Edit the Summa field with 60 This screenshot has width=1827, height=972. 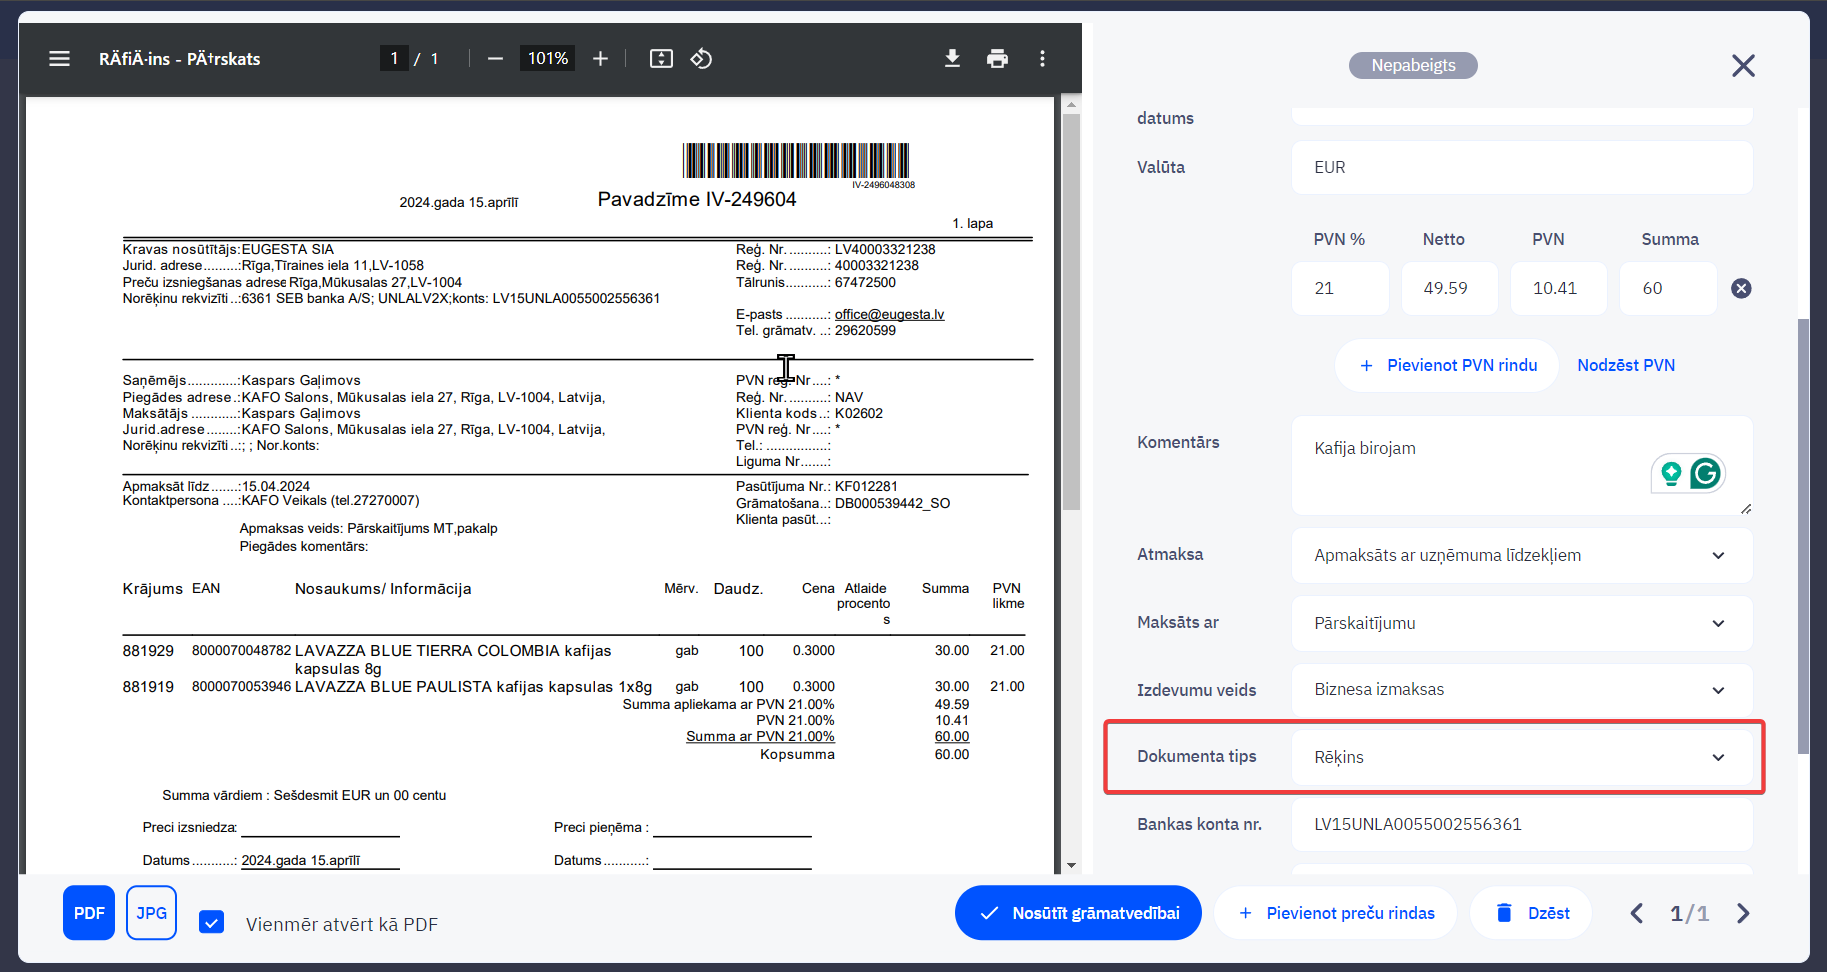[x=1668, y=289]
